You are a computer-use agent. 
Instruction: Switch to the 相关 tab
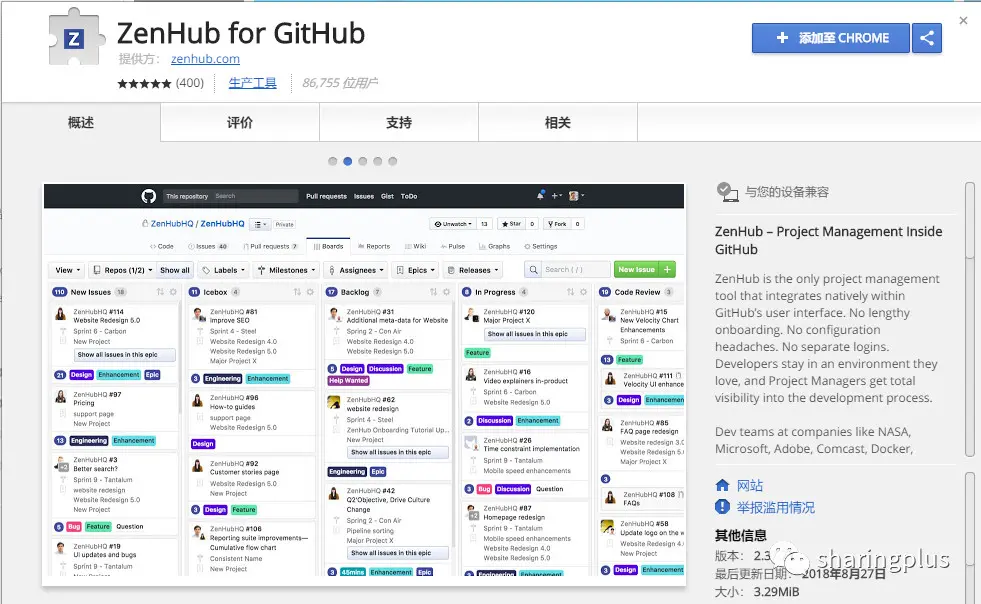click(557, 123)
